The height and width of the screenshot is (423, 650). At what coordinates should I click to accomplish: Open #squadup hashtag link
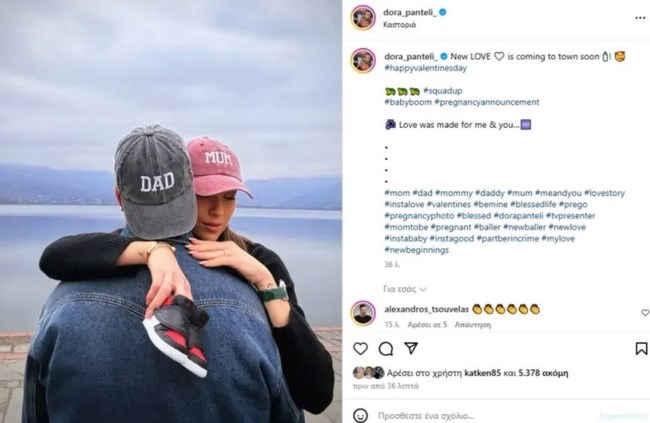coord(442,91)
